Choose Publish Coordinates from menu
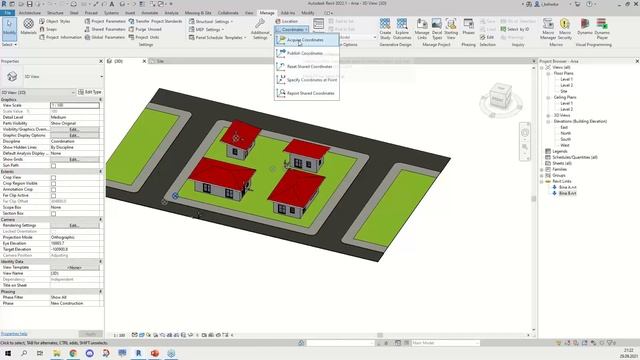640x360 pixels. [x=307, y=53]
